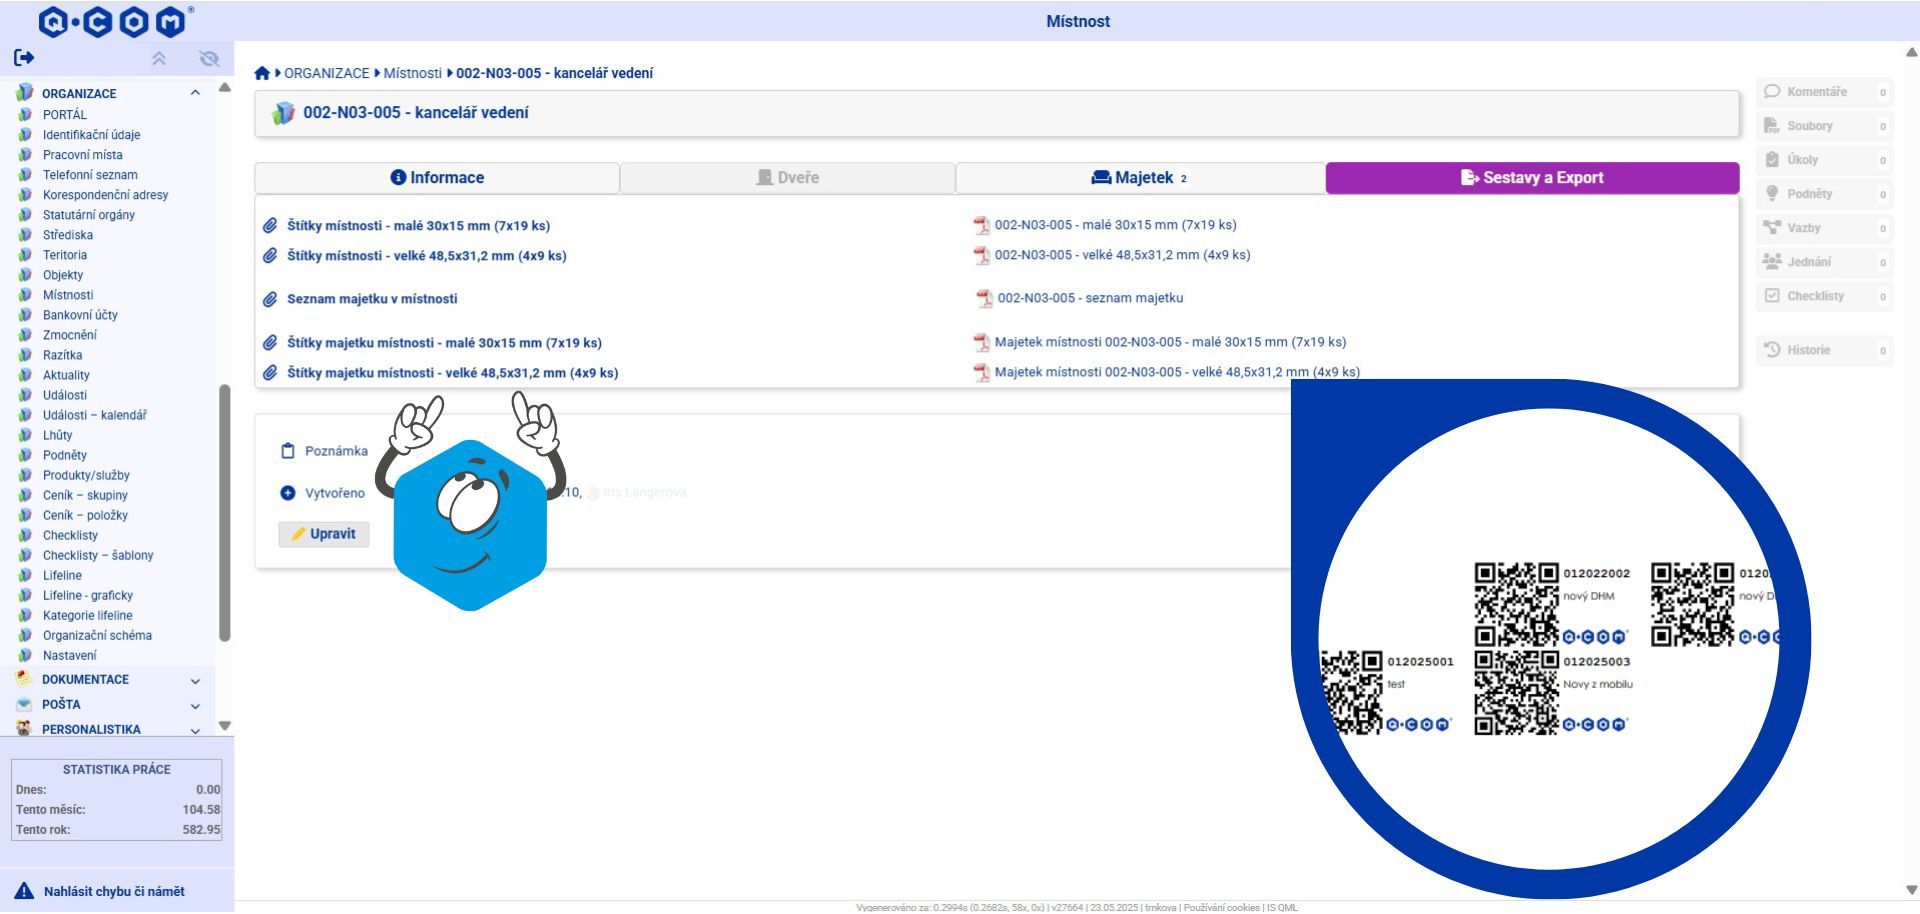This screenshot has width=1920, height=914.
Task: Open Nastavení in the sidebar
Action: (x=70, y=655)
